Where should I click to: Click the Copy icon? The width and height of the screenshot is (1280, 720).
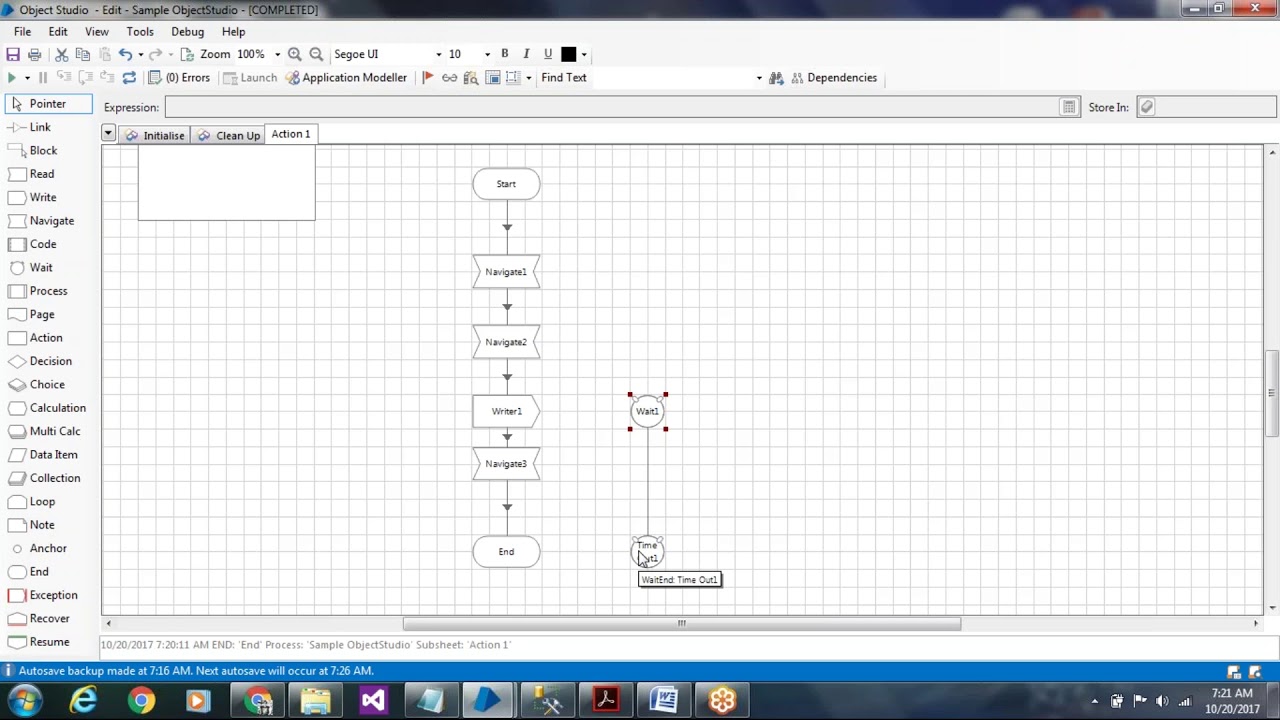(83, 54)
